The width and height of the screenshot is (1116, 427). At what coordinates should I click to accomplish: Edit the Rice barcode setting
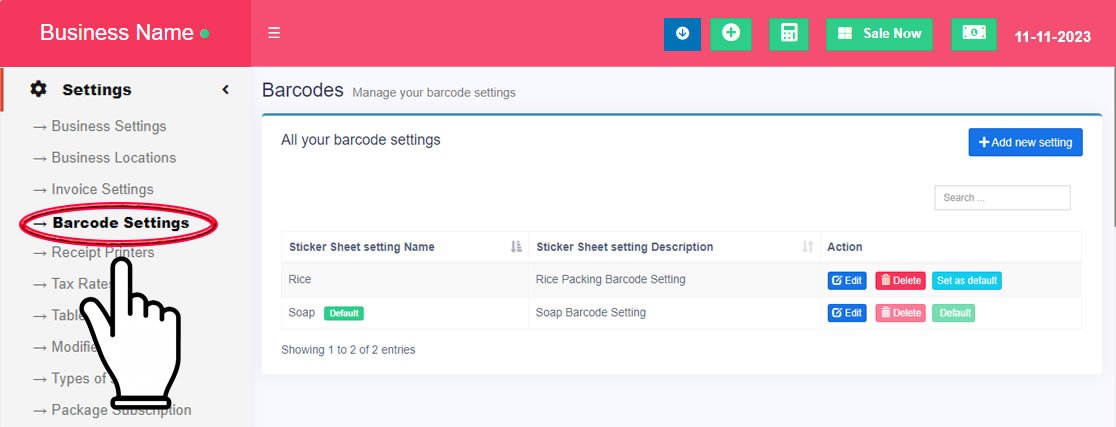(846, 281)
